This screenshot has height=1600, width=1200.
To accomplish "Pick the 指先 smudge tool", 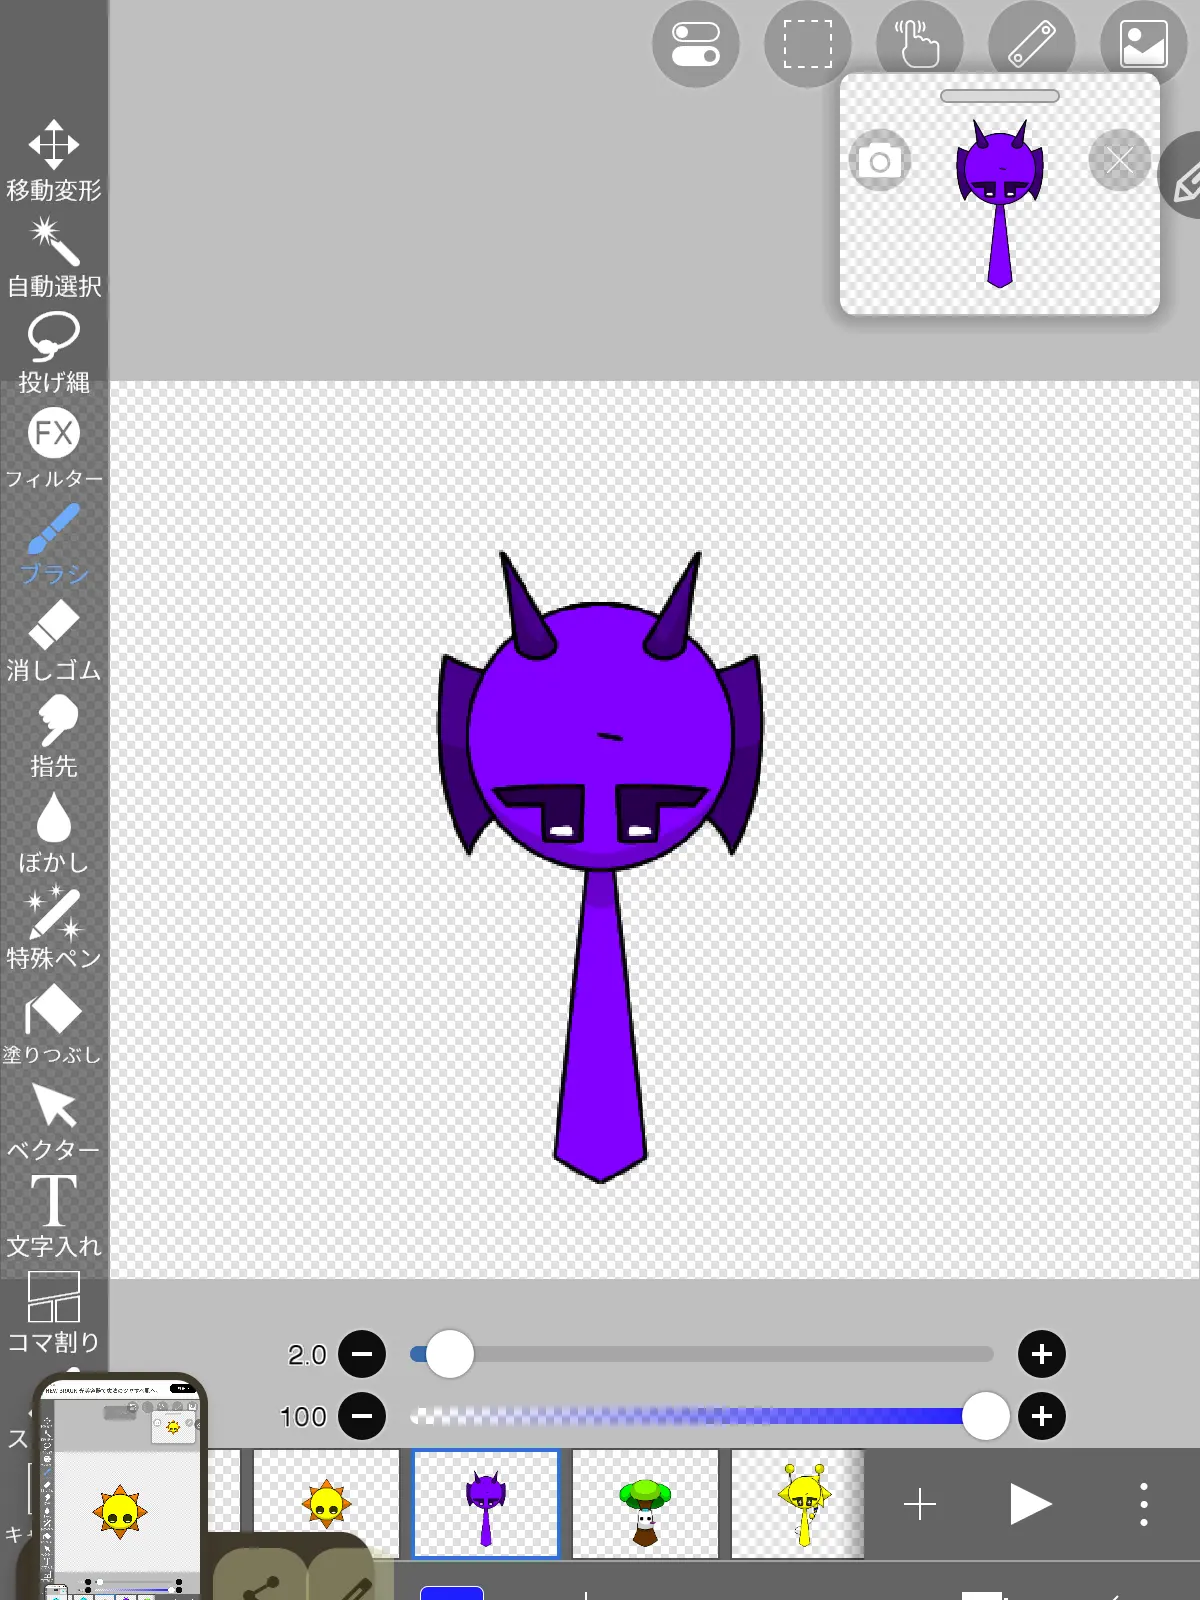I will pyautogui.click(x=54, y=737).
